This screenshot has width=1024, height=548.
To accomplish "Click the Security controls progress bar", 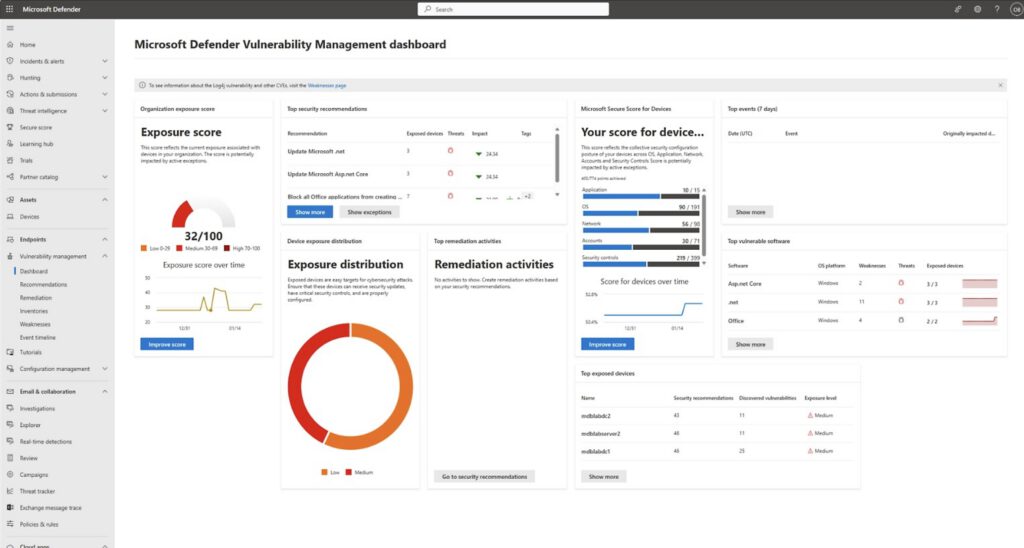I will click(x=641, y=264).
